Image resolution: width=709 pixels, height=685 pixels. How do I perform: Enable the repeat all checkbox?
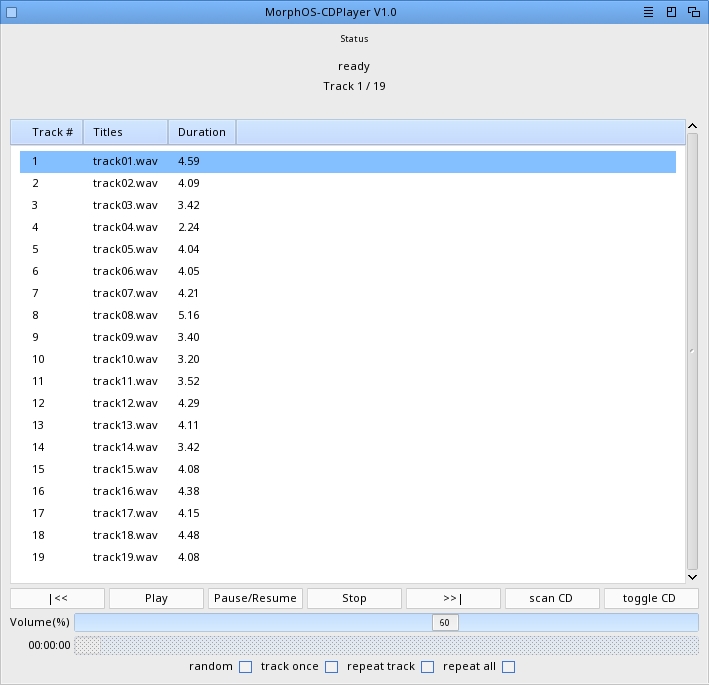[509, 667]
